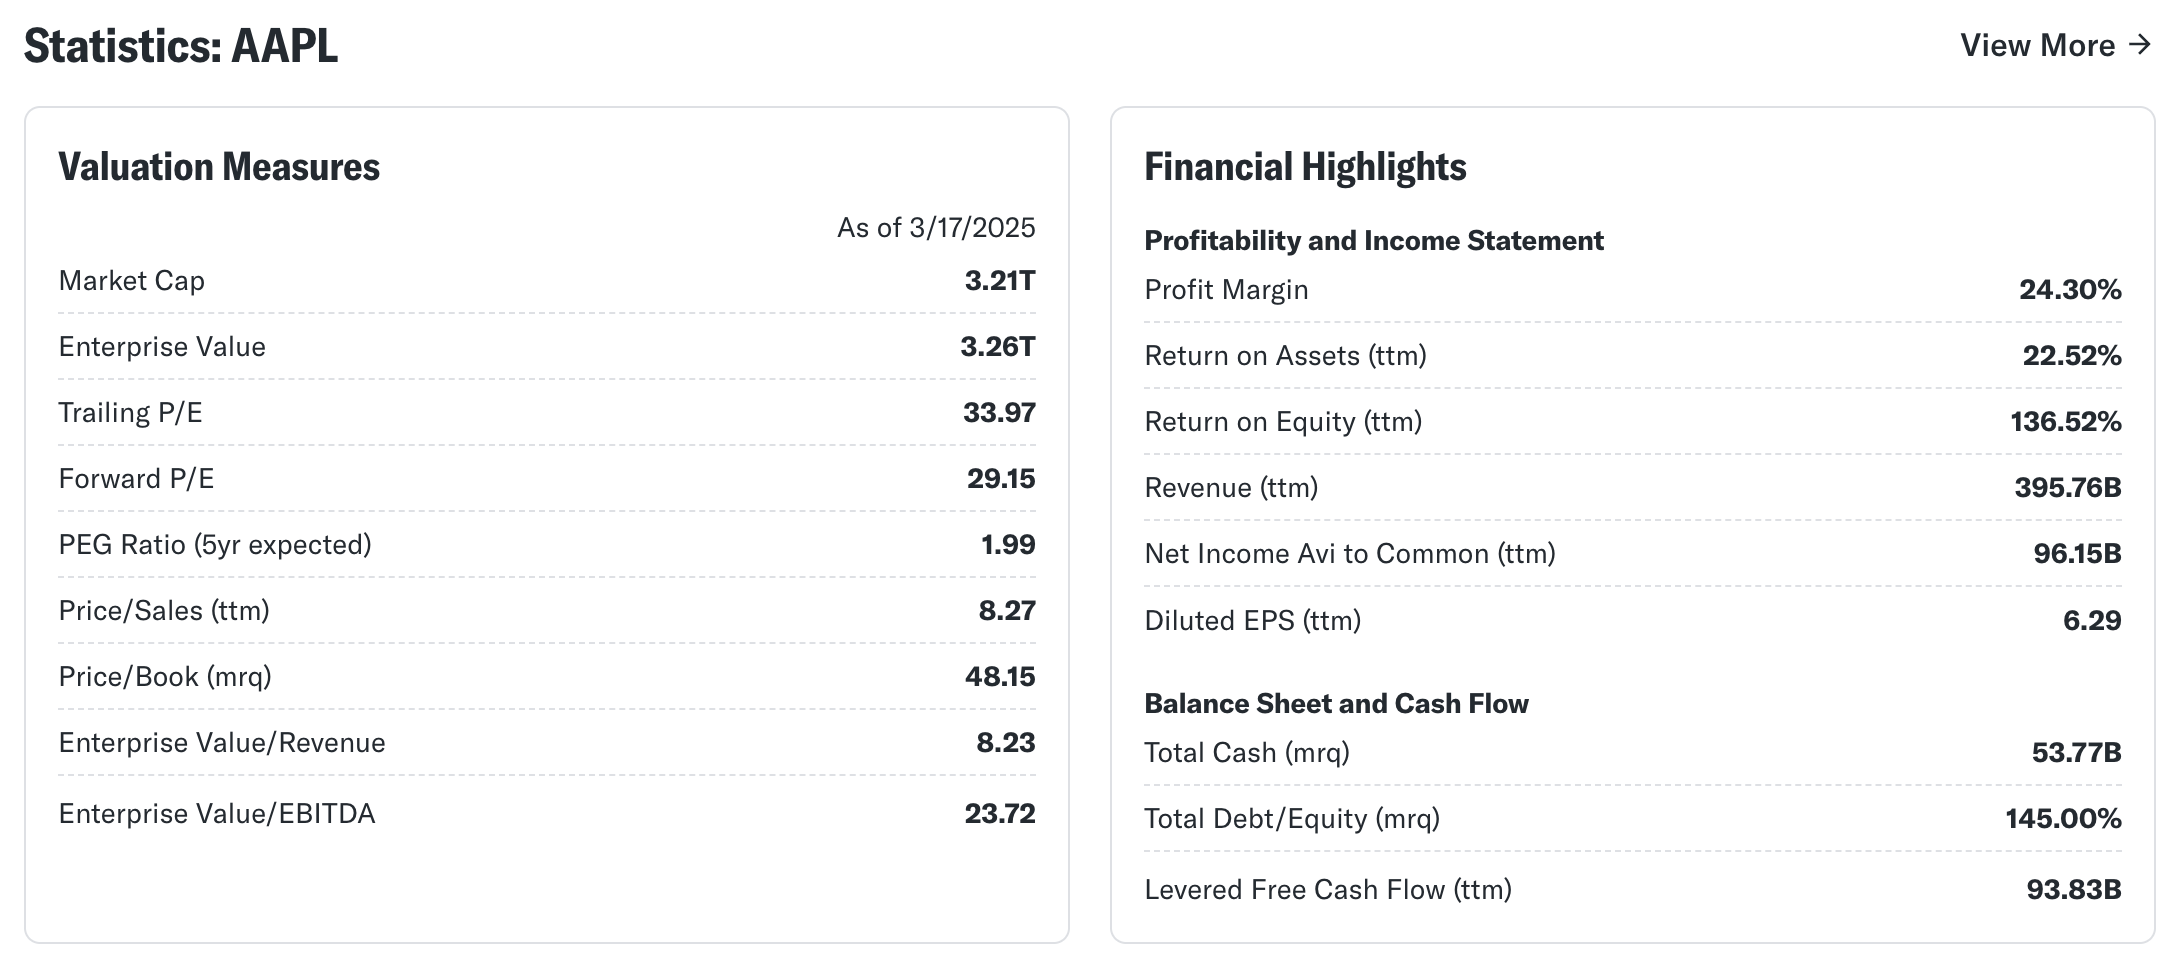Click the Market Cap label
The width and height of the screenshot is (2170, 954).
click(131, 281)
